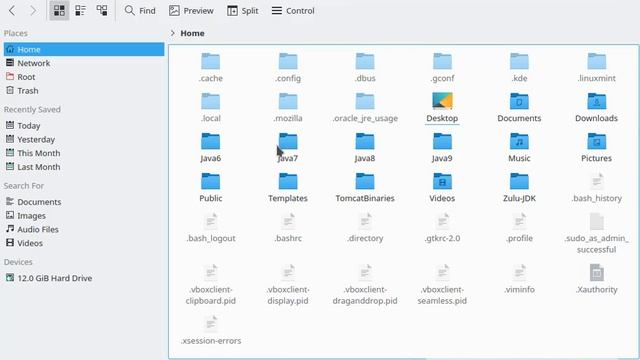Search for Documents in sidebar
The width and height of the screenshot is (640, 360).
point(84,202)
